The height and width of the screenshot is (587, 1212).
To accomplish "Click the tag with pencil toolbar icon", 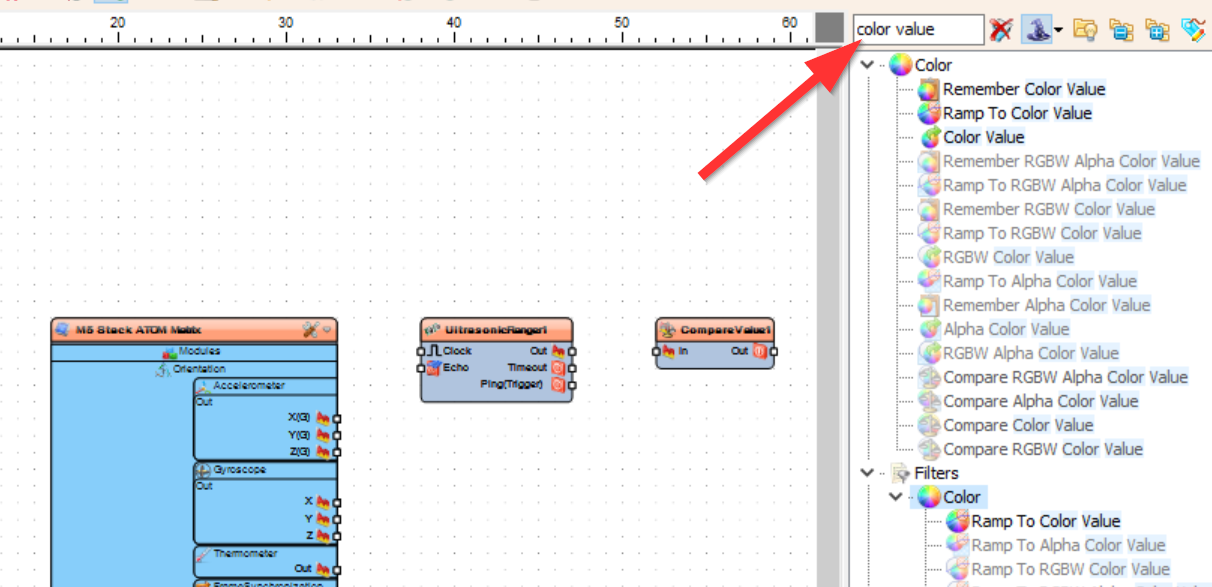I will pos(1193,30).
